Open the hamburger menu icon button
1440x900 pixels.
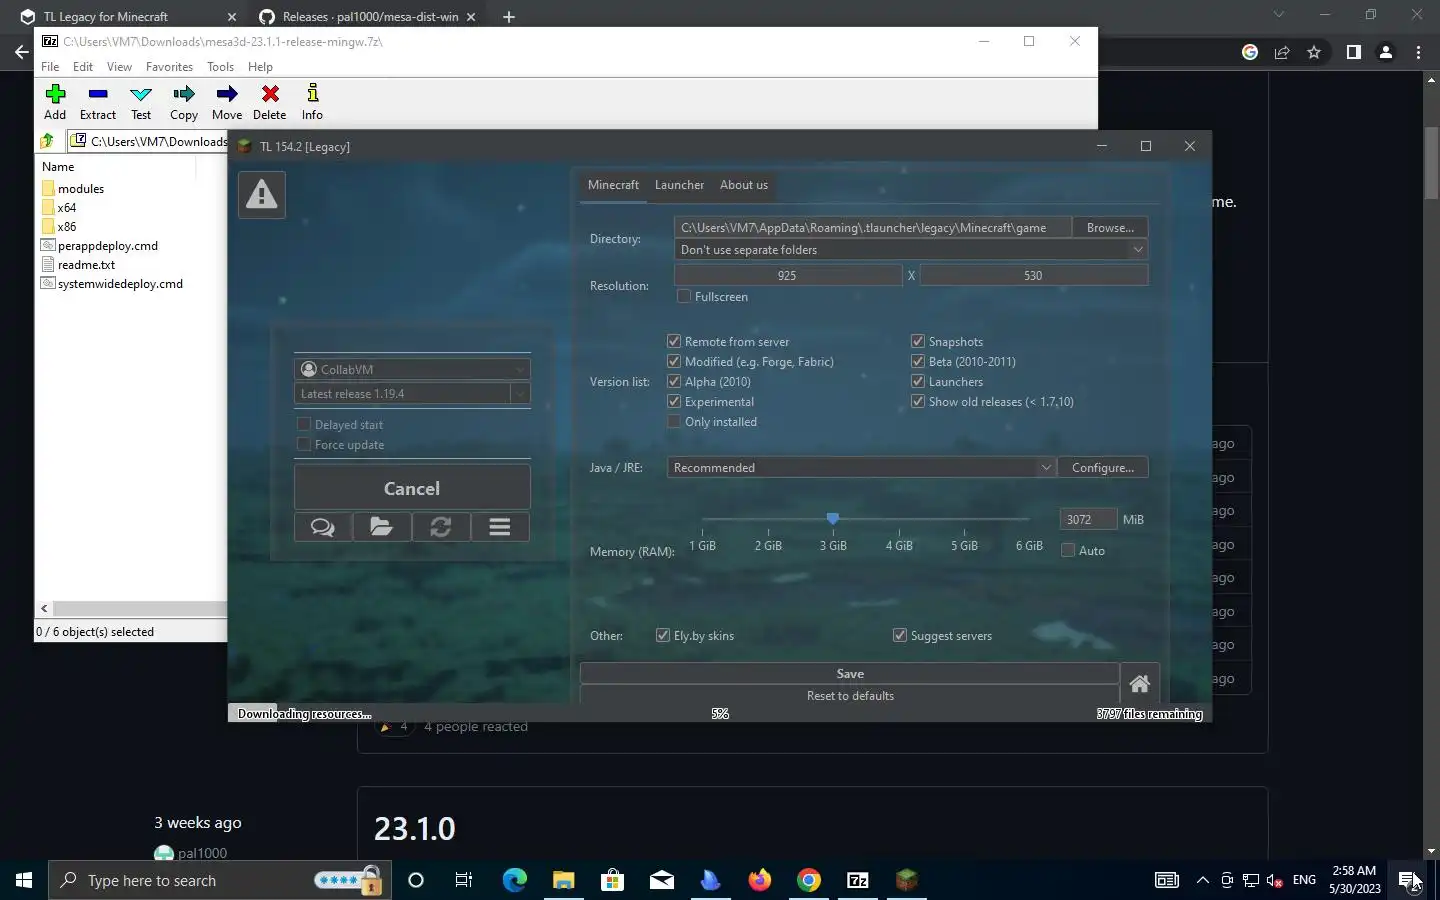click(x=500, y=527)
